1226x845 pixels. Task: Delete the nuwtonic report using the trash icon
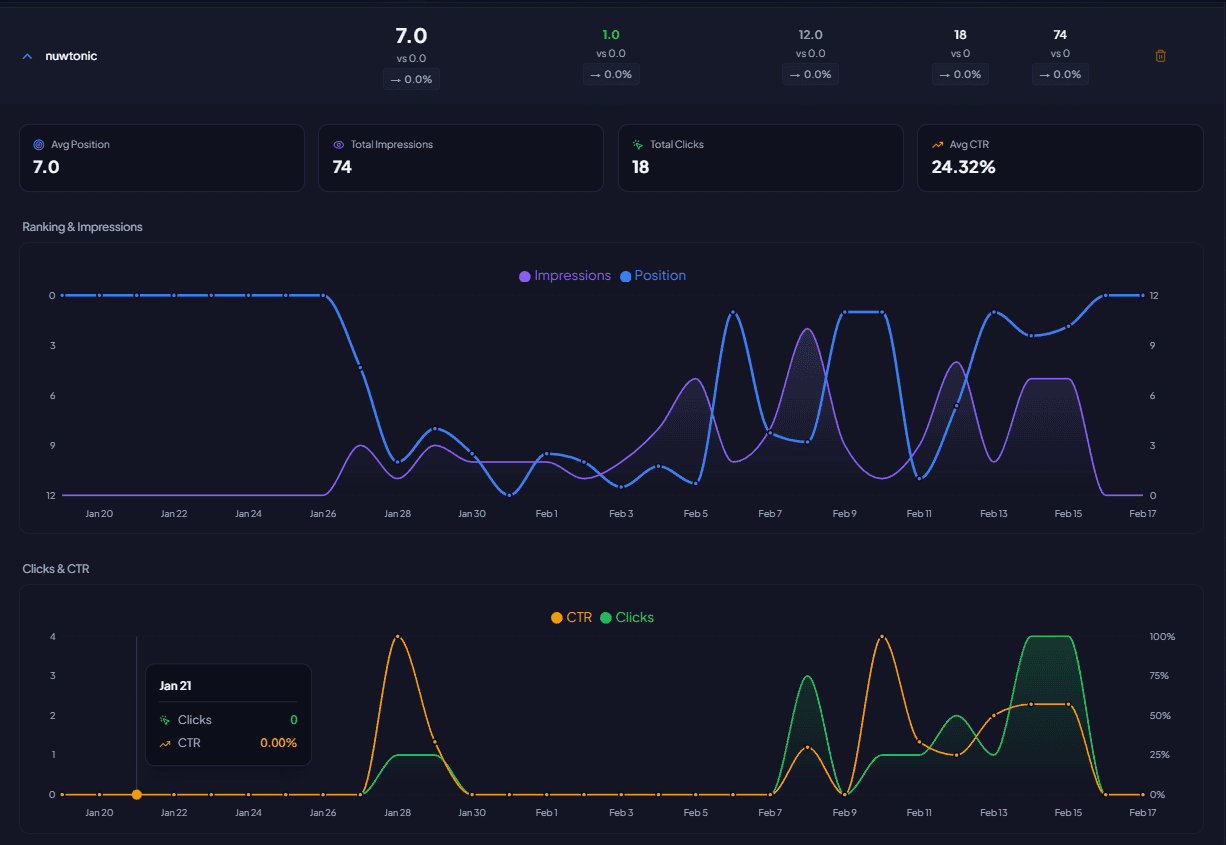pos(1160,56)
